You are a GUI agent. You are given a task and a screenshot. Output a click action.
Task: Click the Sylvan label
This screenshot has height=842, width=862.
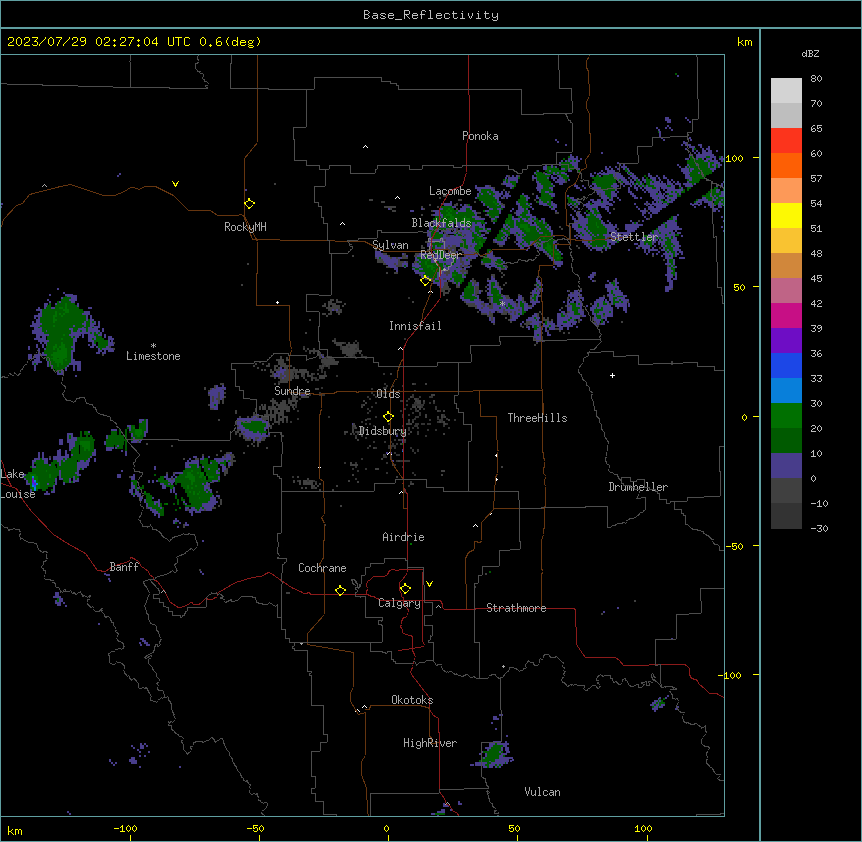[390, 245]
